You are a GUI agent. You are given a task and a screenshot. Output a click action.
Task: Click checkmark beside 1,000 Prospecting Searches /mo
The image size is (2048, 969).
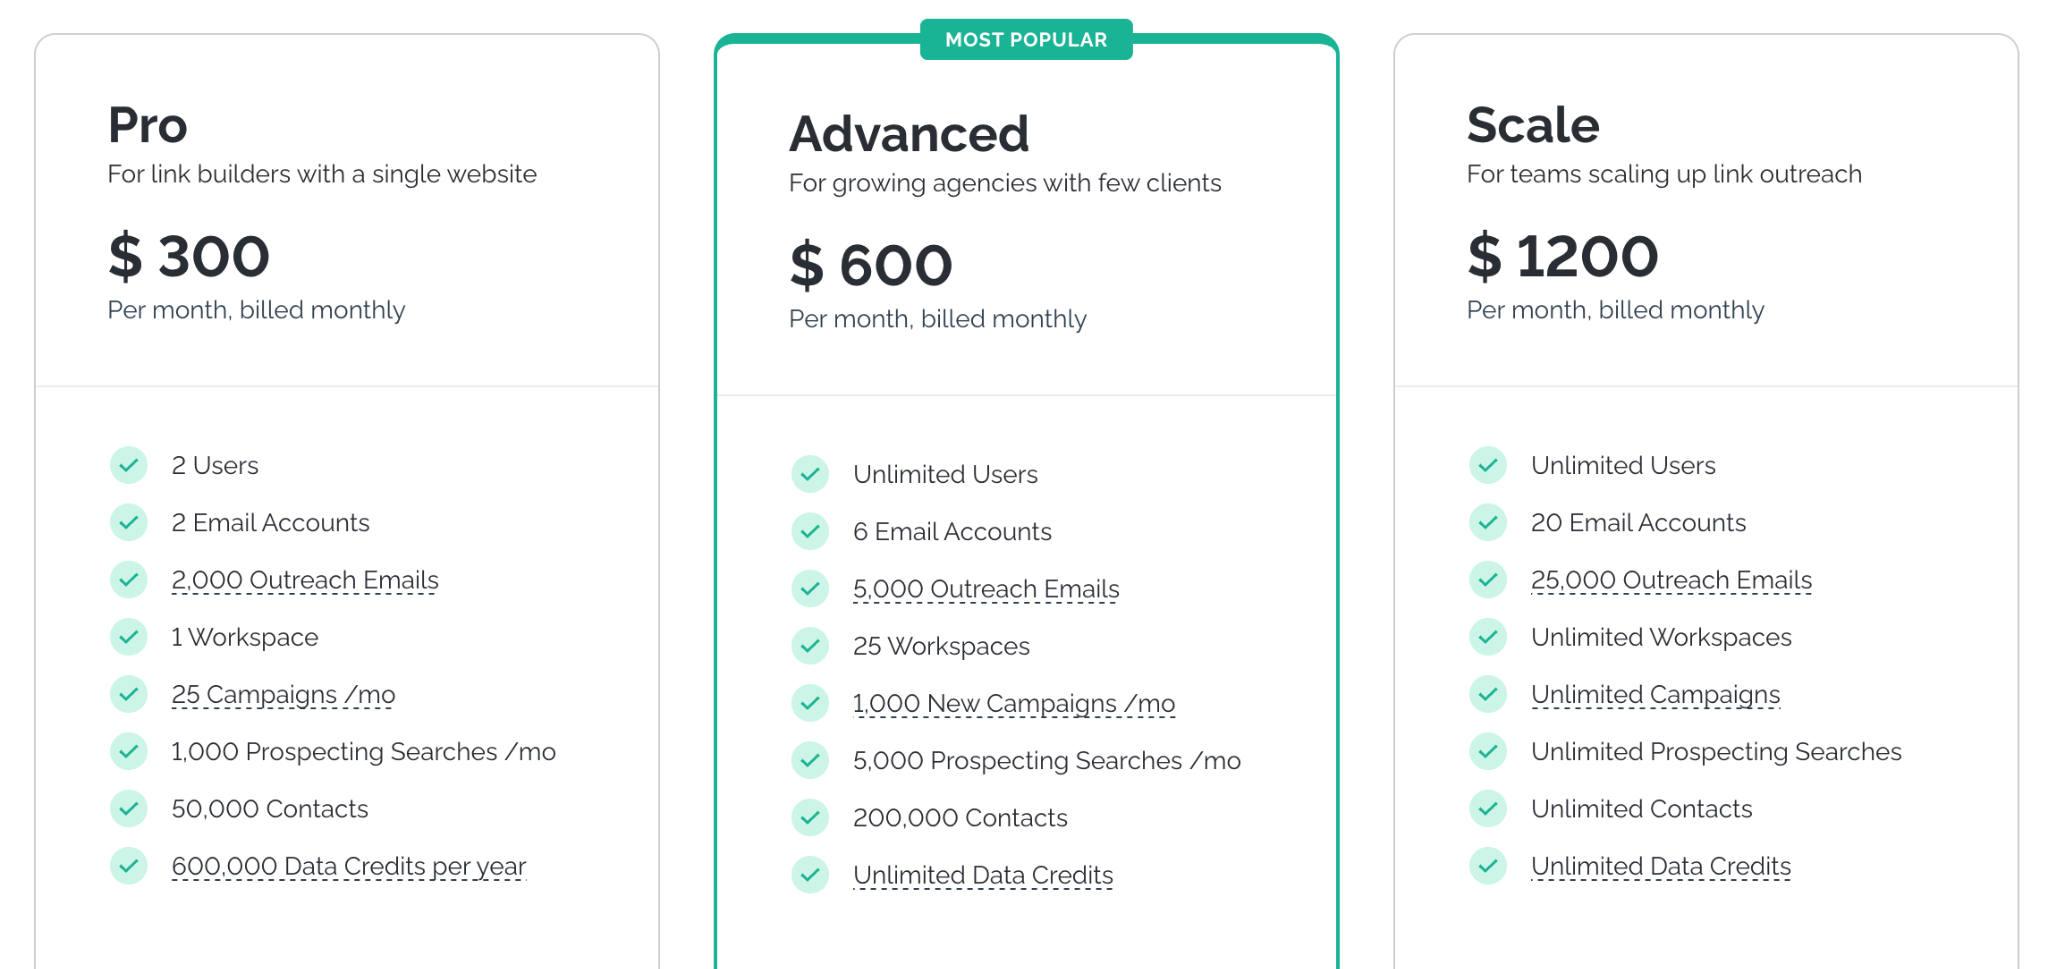tap(129, 751)
